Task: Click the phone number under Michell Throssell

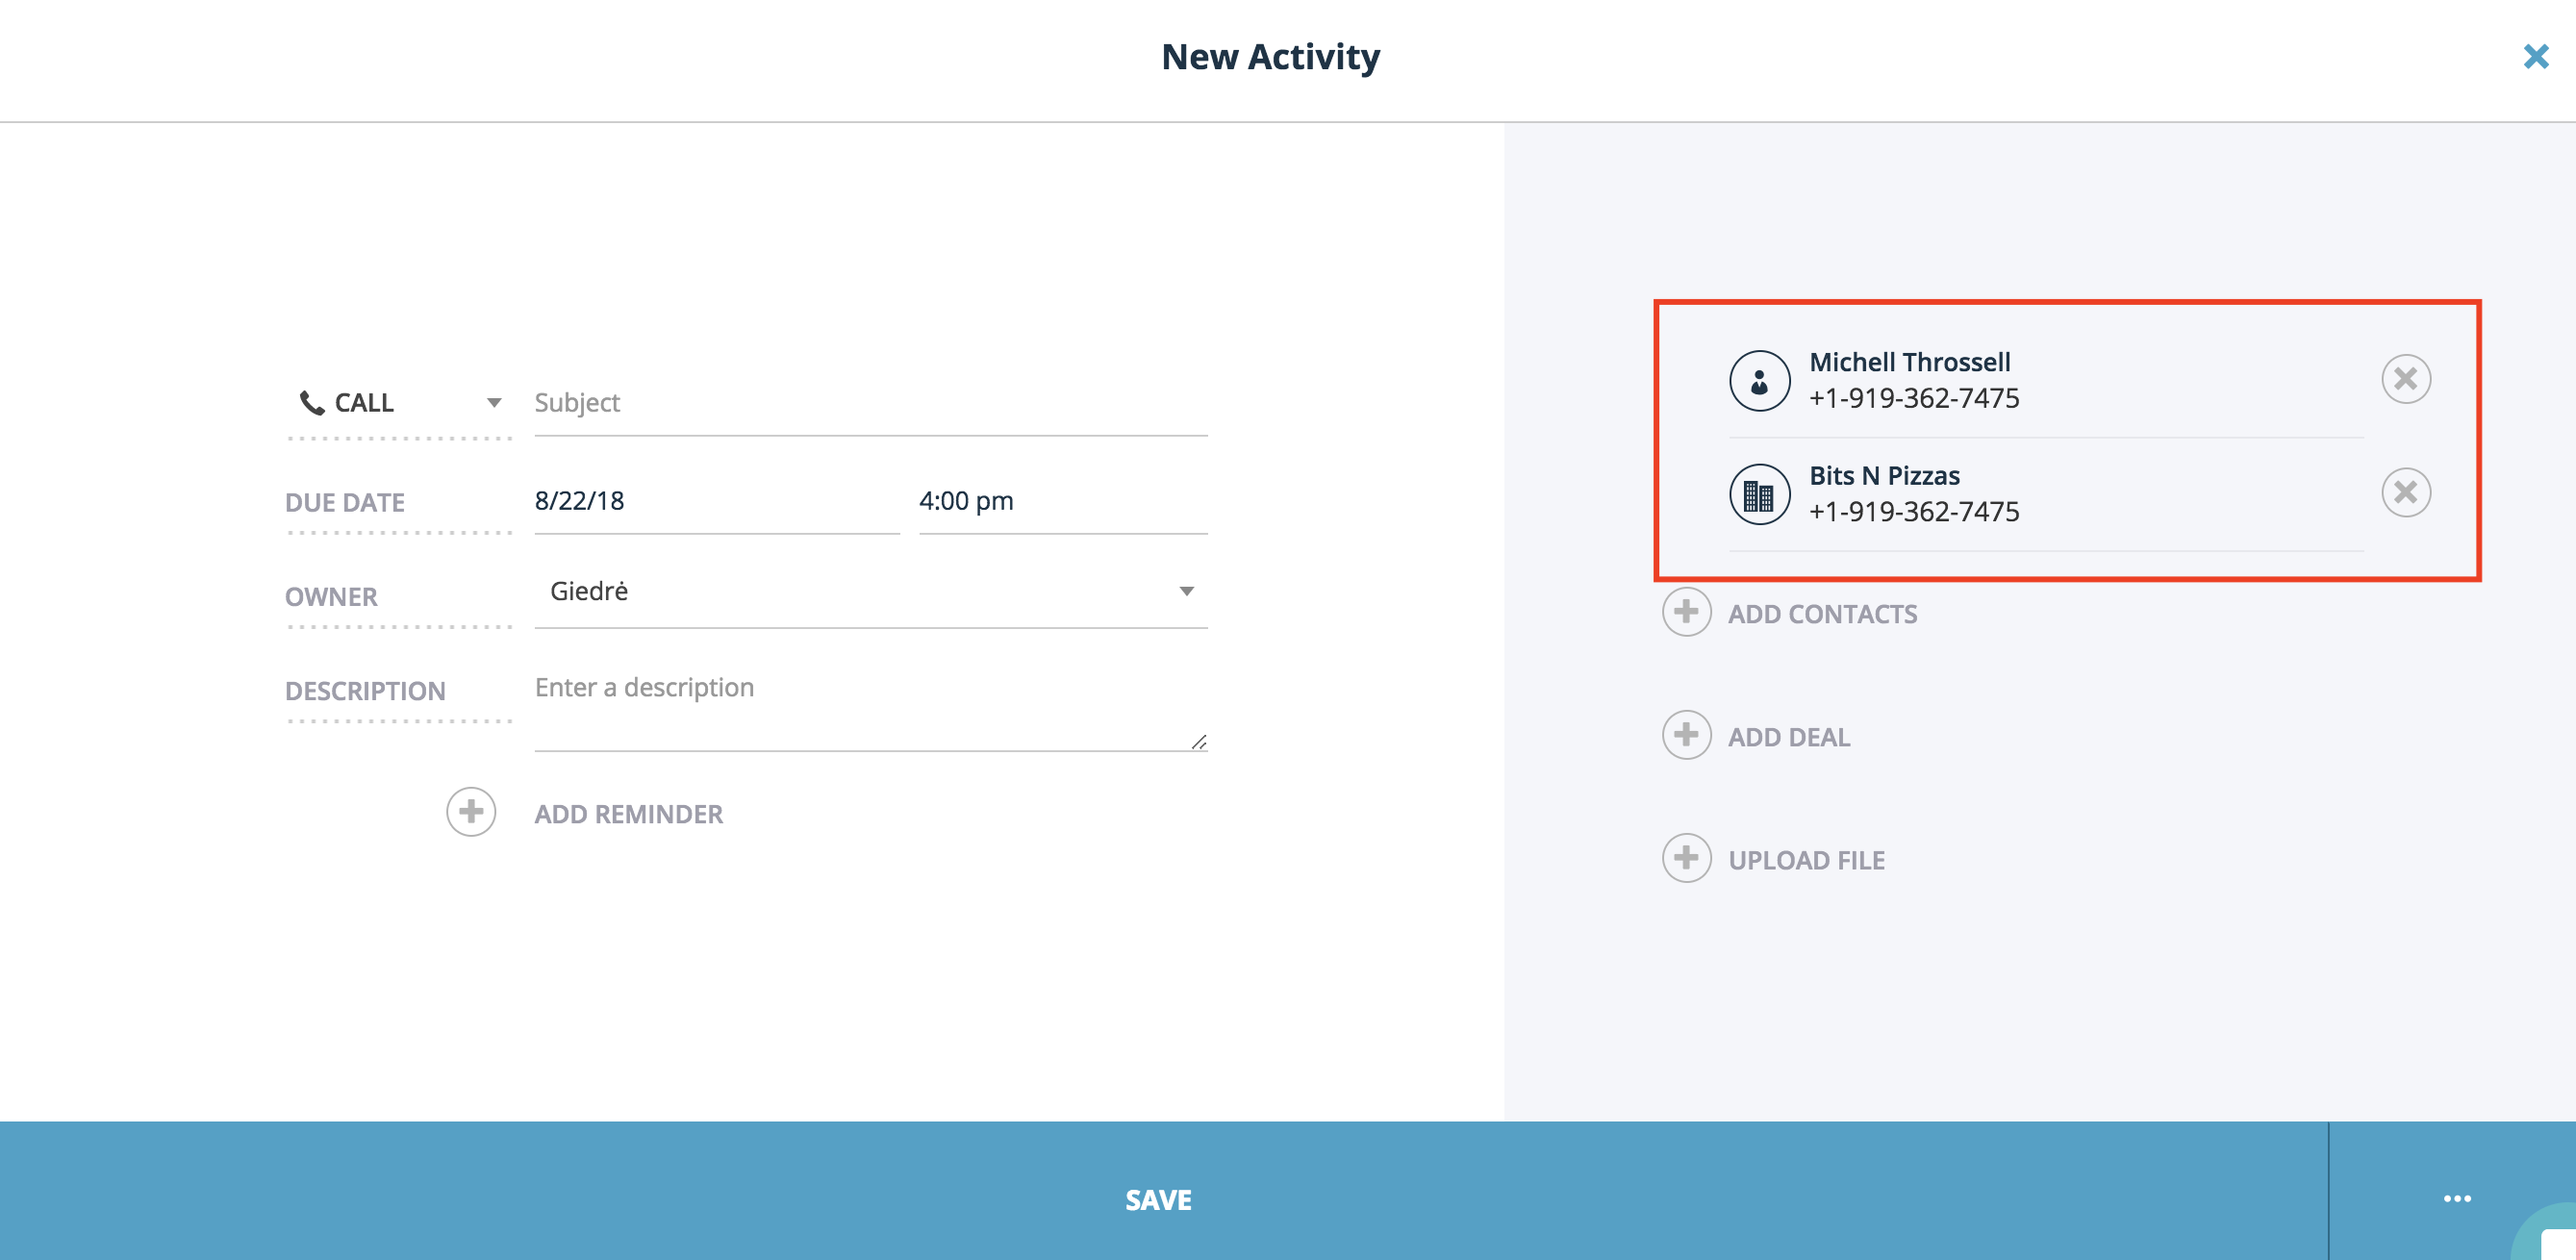Action: point(1914,398)
